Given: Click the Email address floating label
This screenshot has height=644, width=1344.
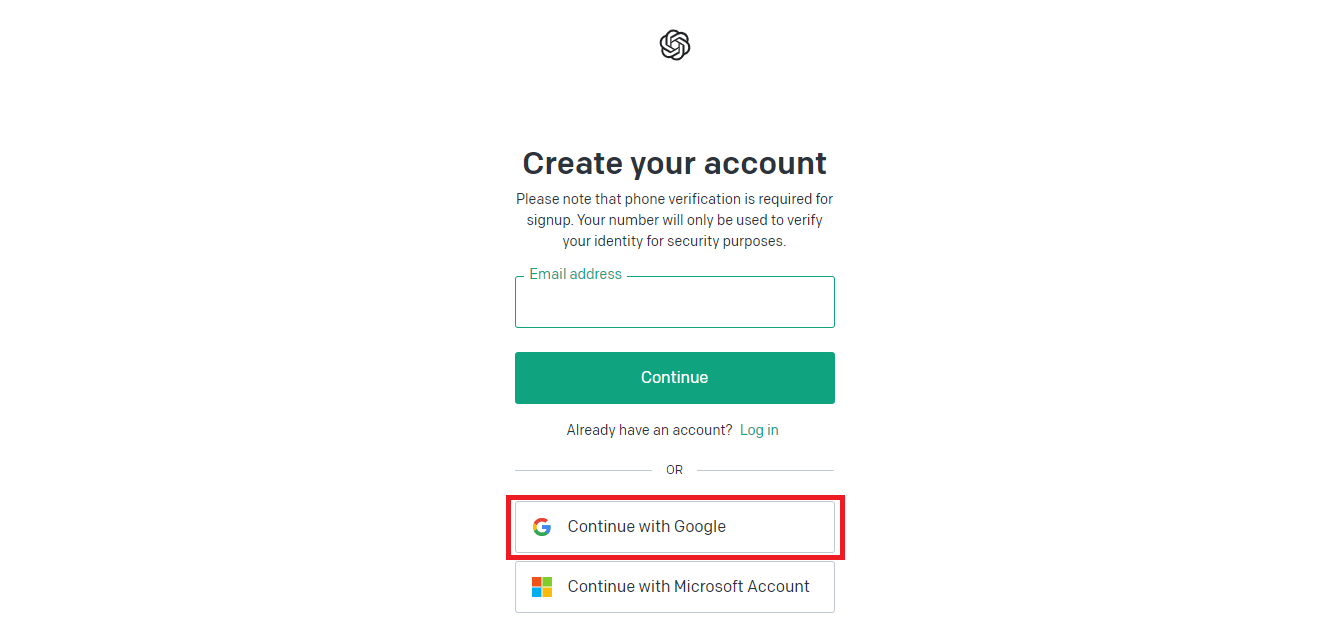Looking at the screenshot, I should coord(575,274).
